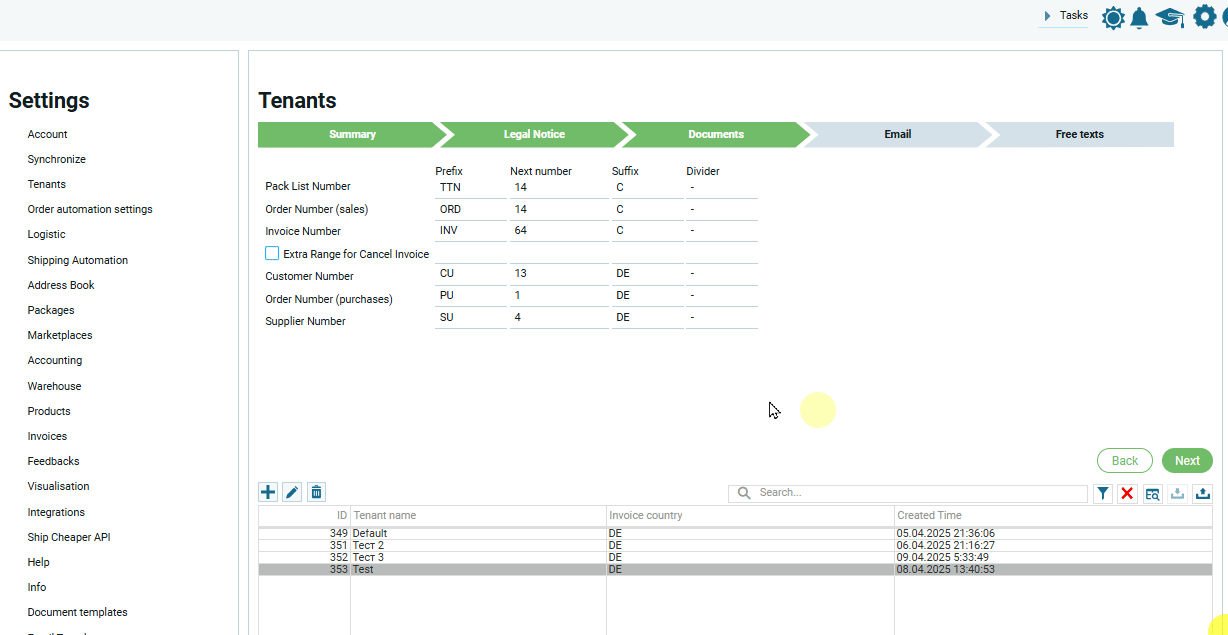
Task: Click the Back button
Action: 1124,461
